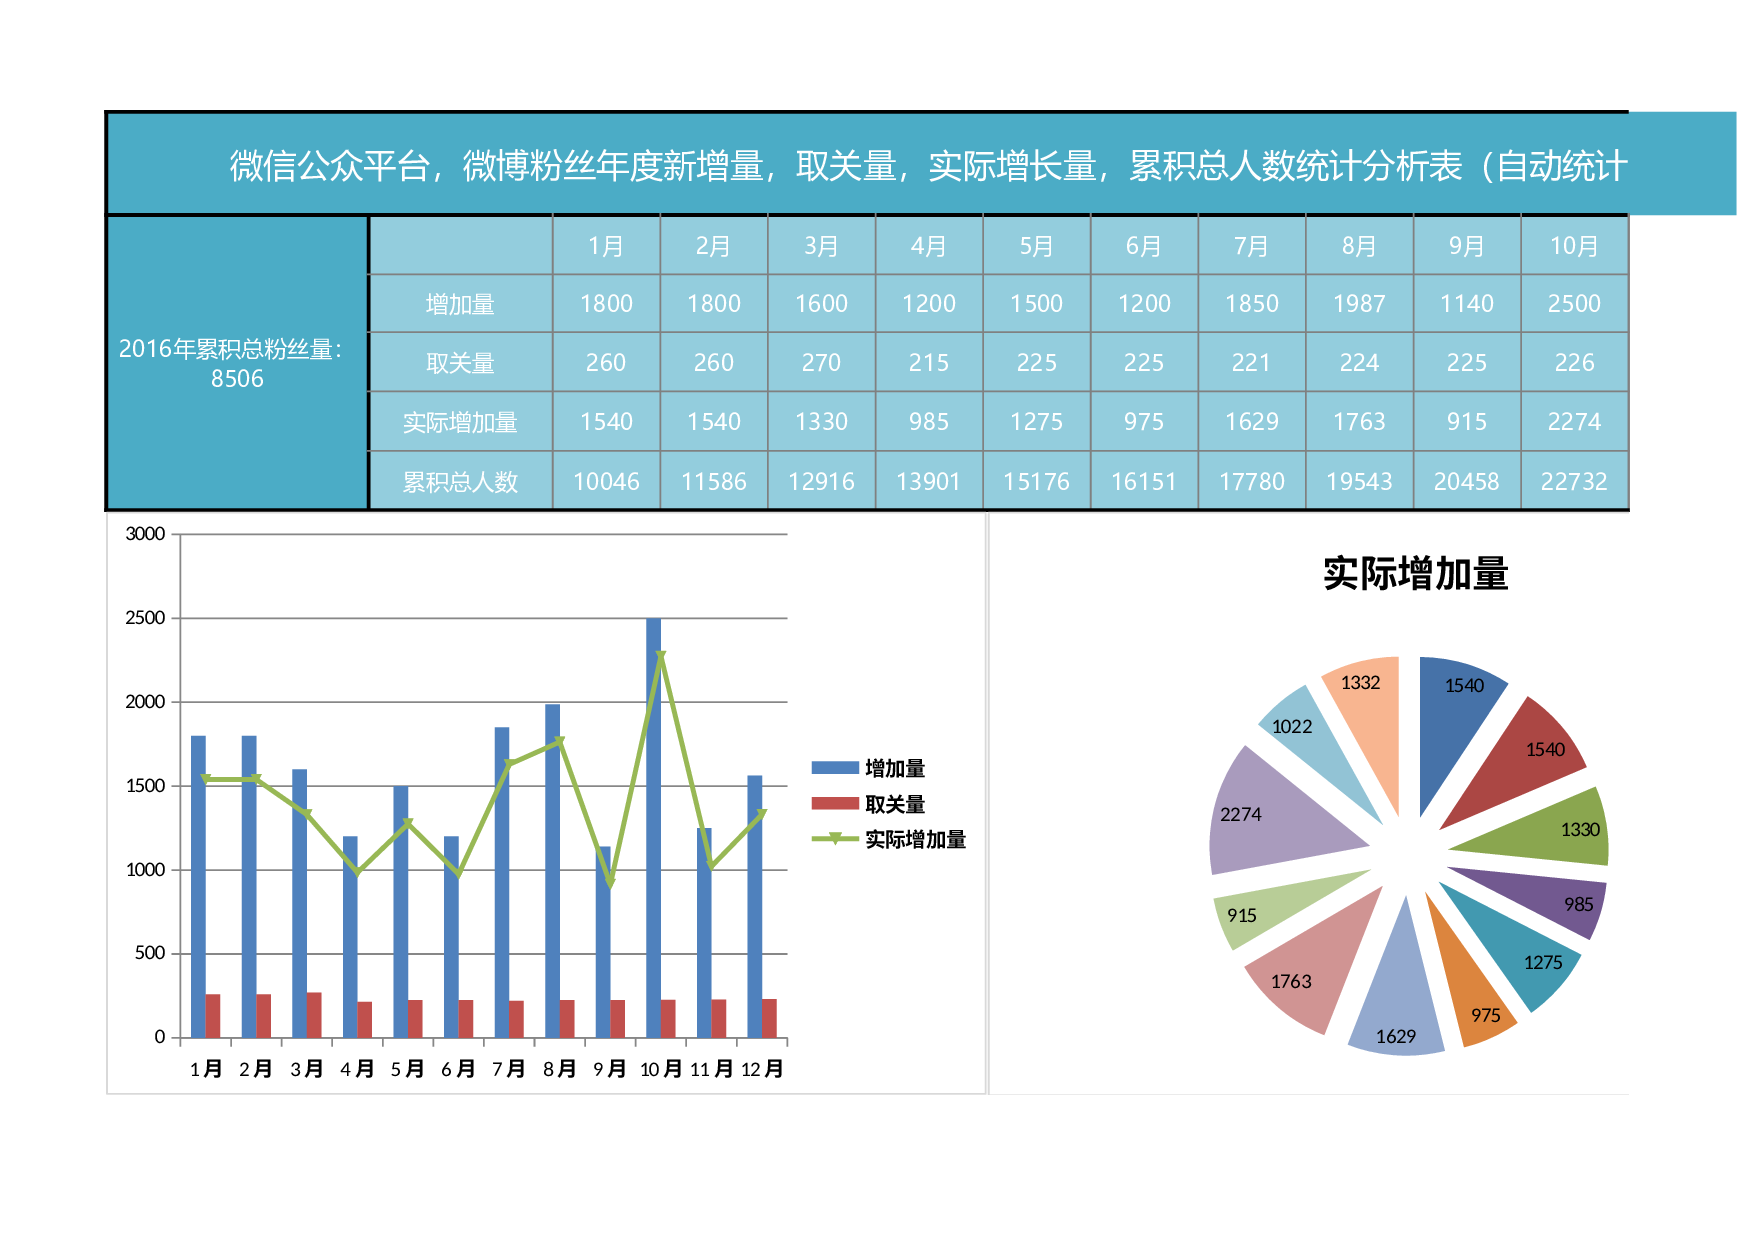Click the red 取关量 legend swatch
The height and width of the screenshot is (1240, 1754).
pyautogui.click(x=835, y=803)
